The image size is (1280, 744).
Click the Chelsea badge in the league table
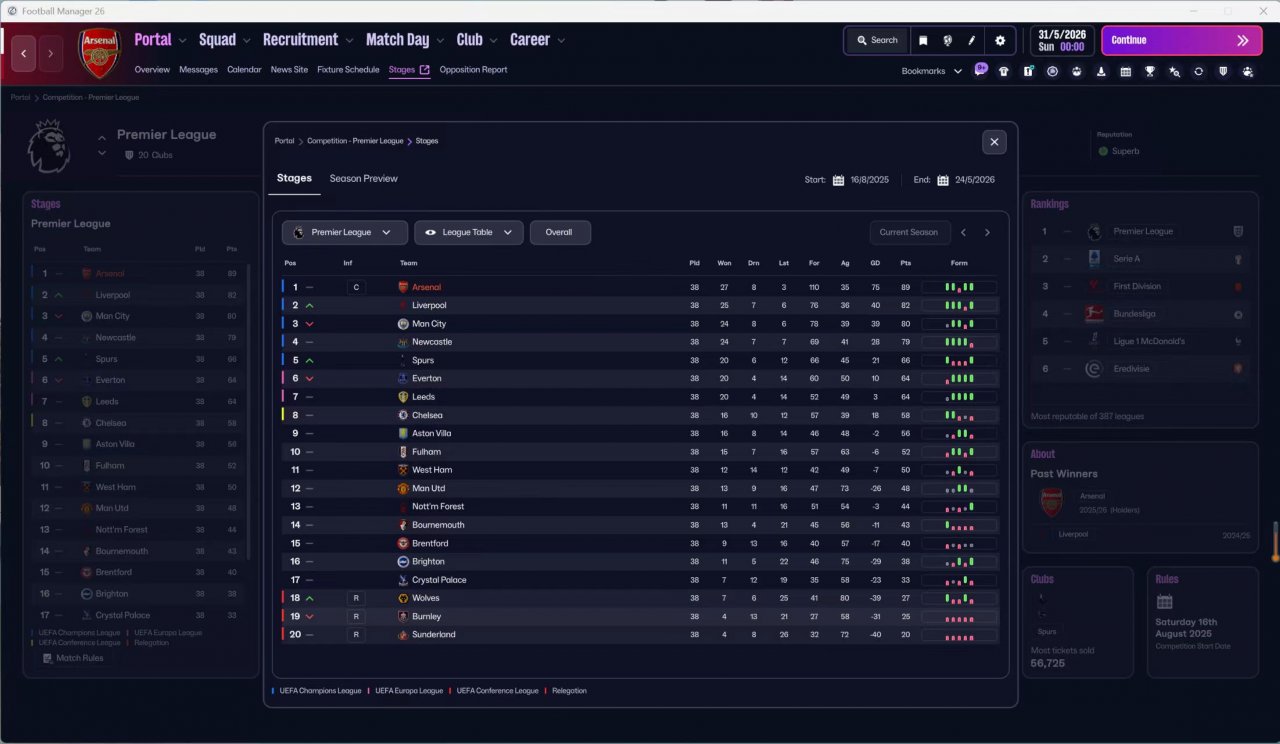point(403,415)
